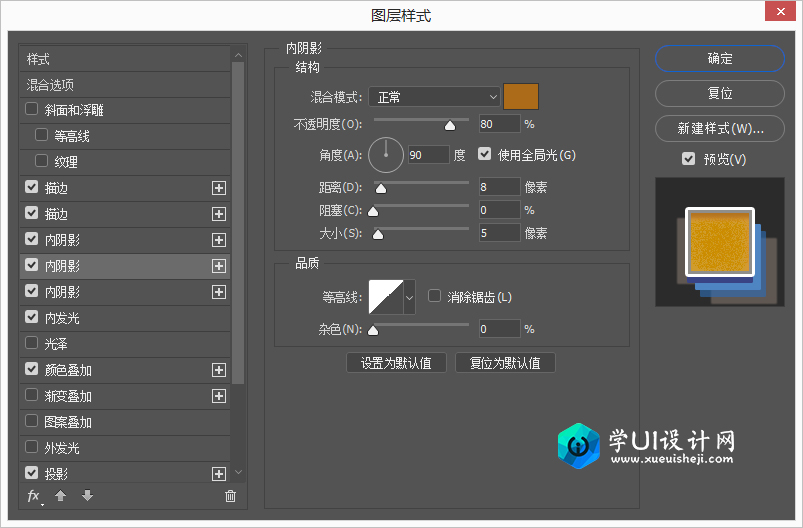Open the orange inner shadow color swatch

pos(521,97)
